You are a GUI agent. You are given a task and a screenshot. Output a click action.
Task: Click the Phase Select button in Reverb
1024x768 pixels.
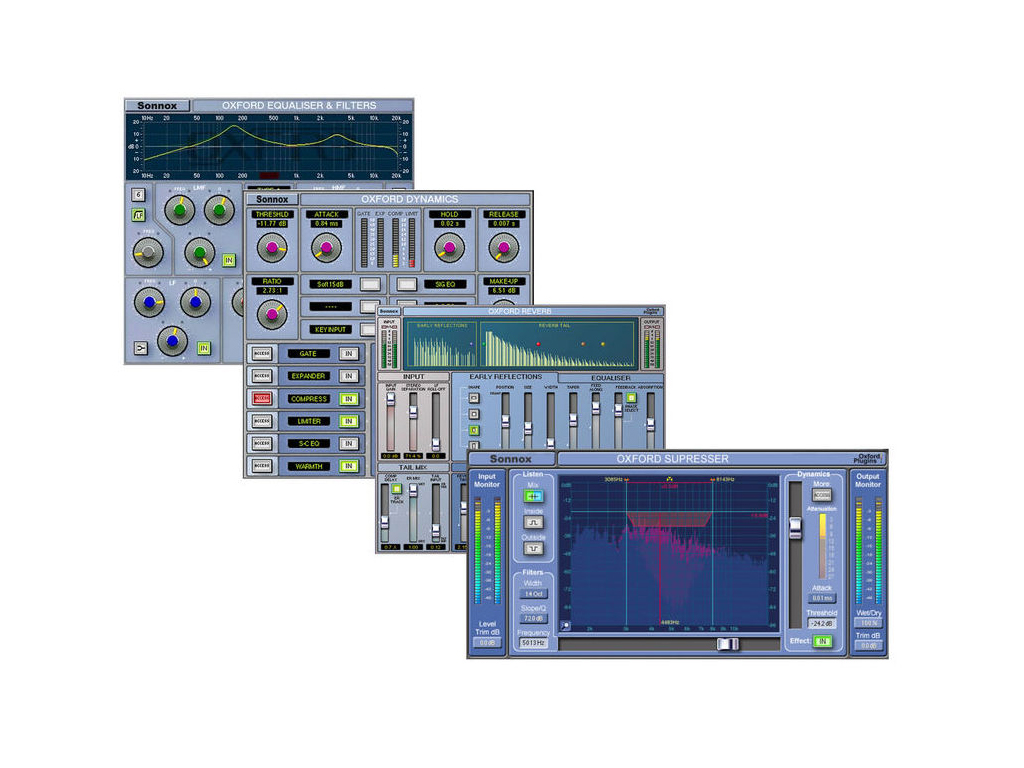point(631,399)
